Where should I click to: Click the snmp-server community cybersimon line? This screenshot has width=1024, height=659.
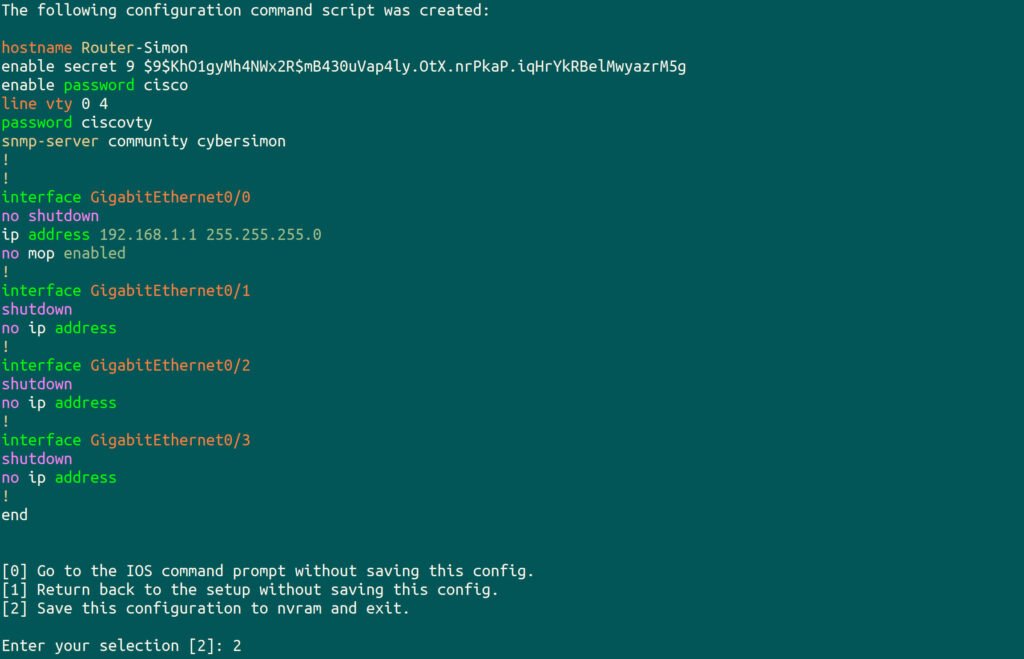(x=143, y=141)
